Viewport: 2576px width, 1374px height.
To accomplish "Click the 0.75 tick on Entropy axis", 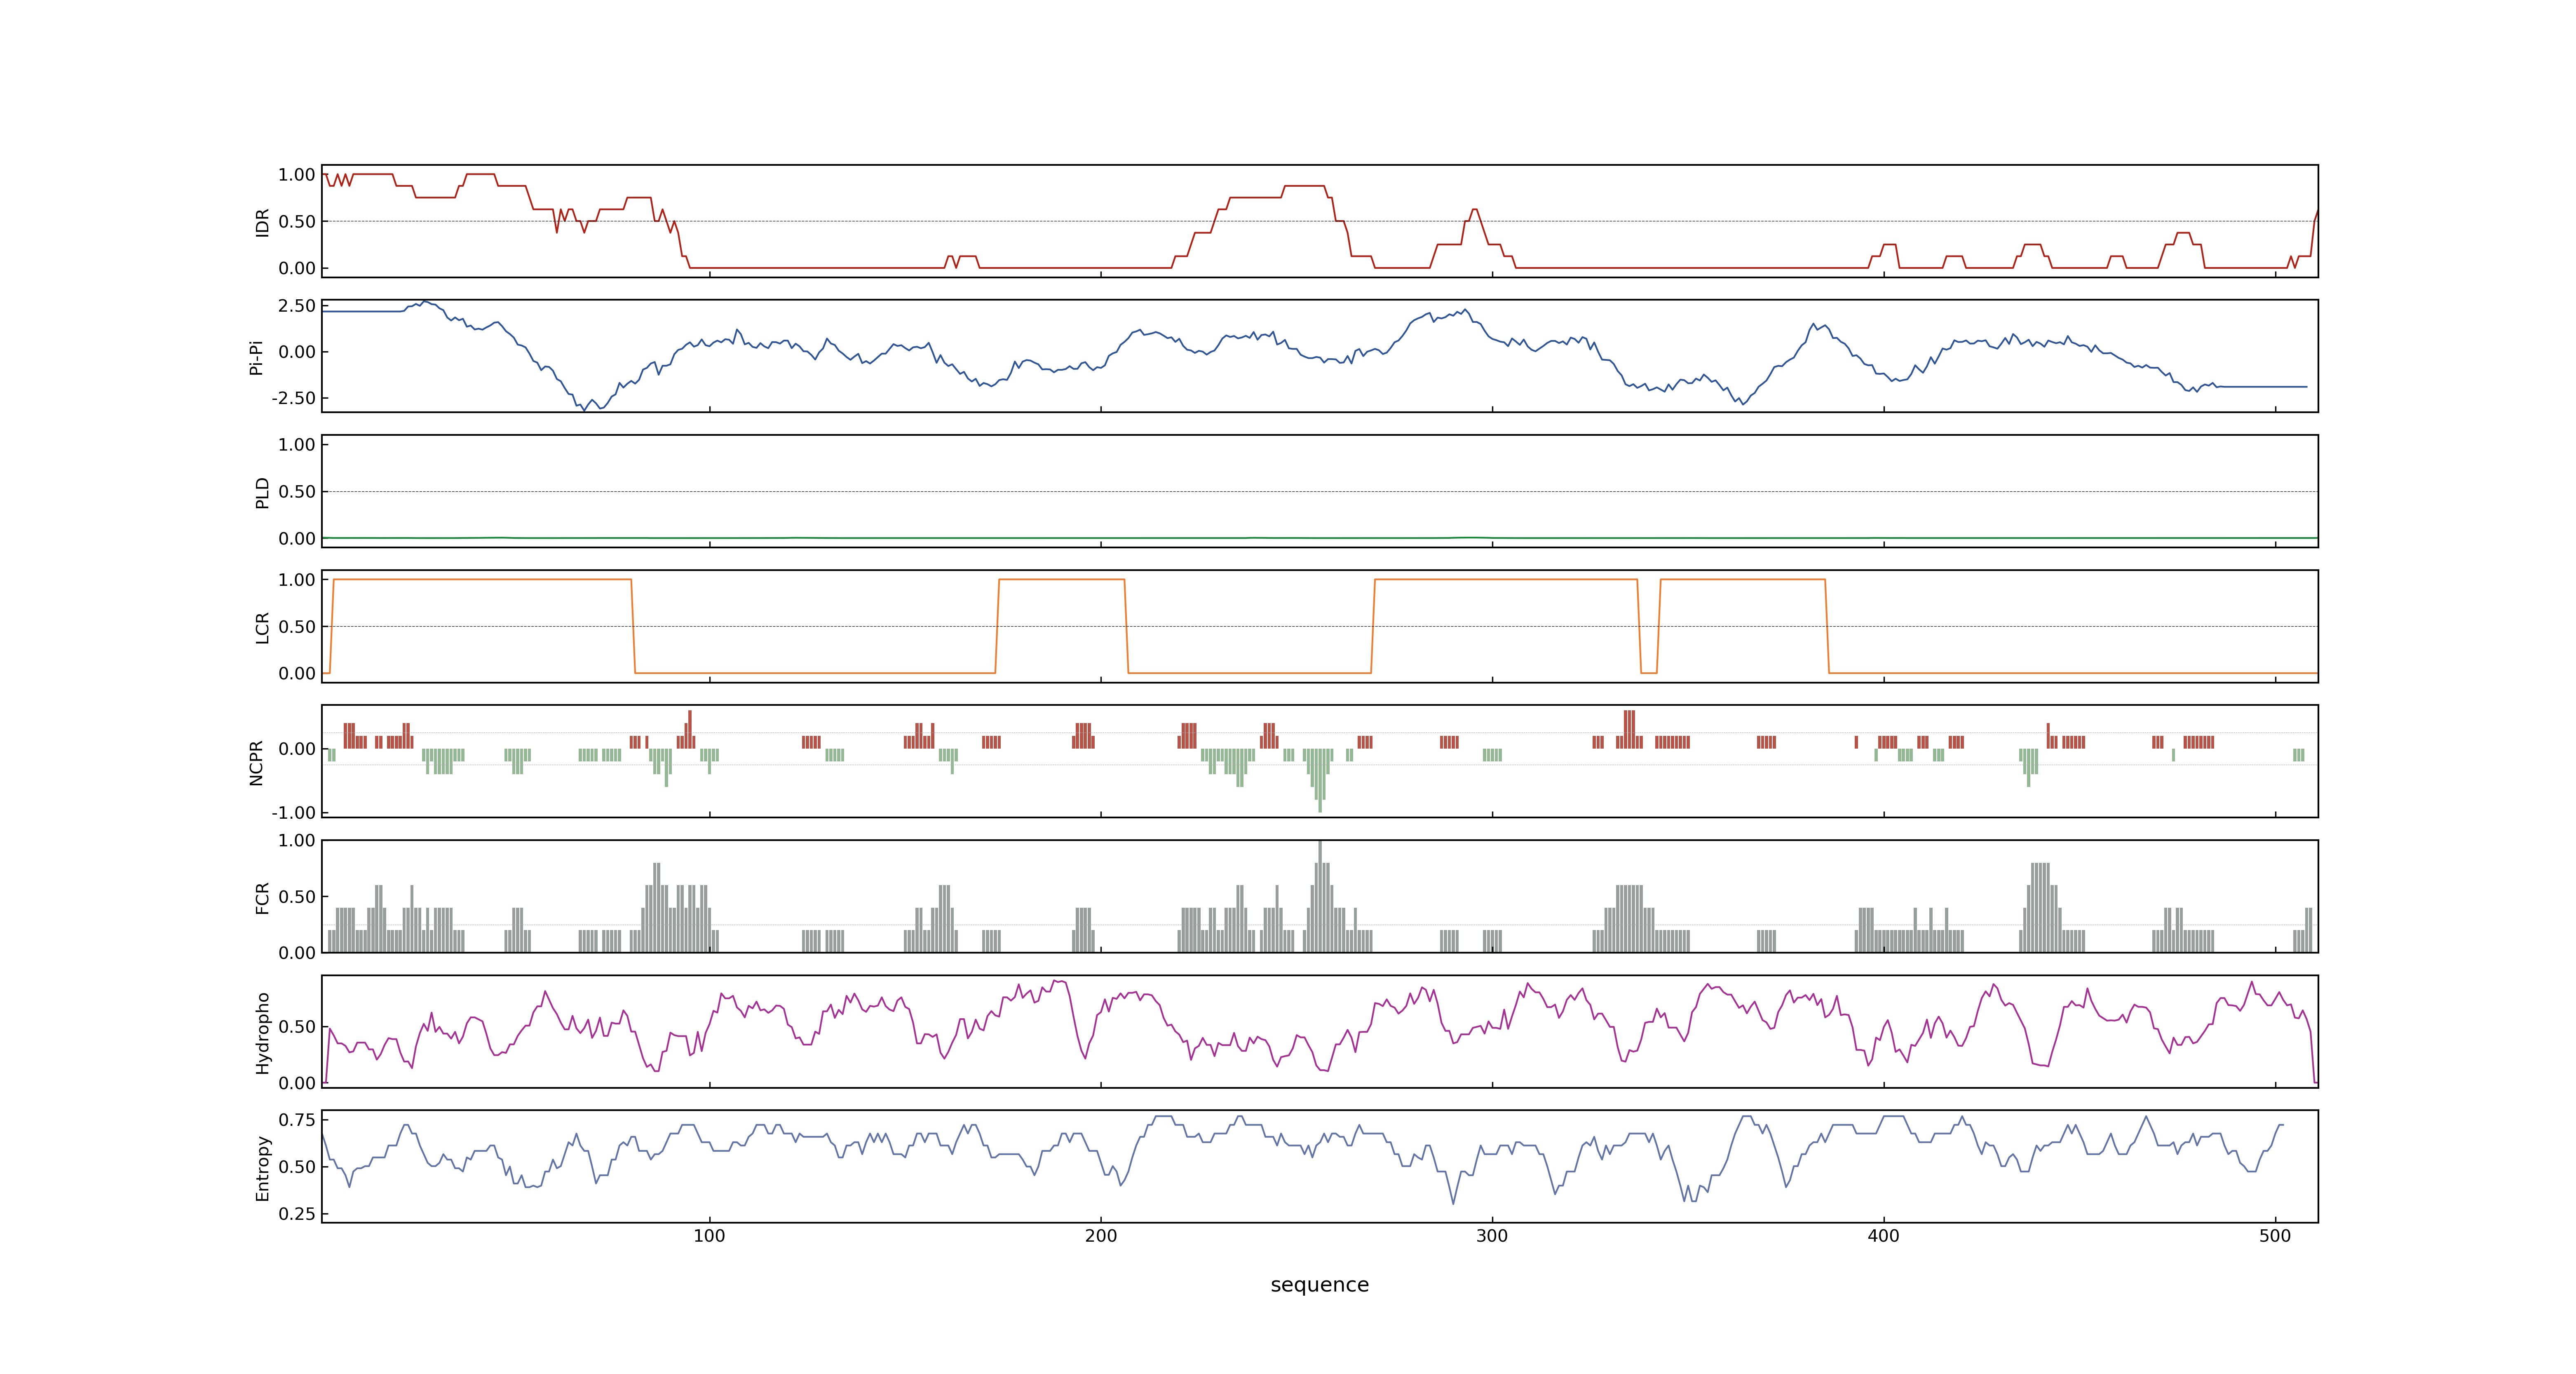I will (297, 1120).
